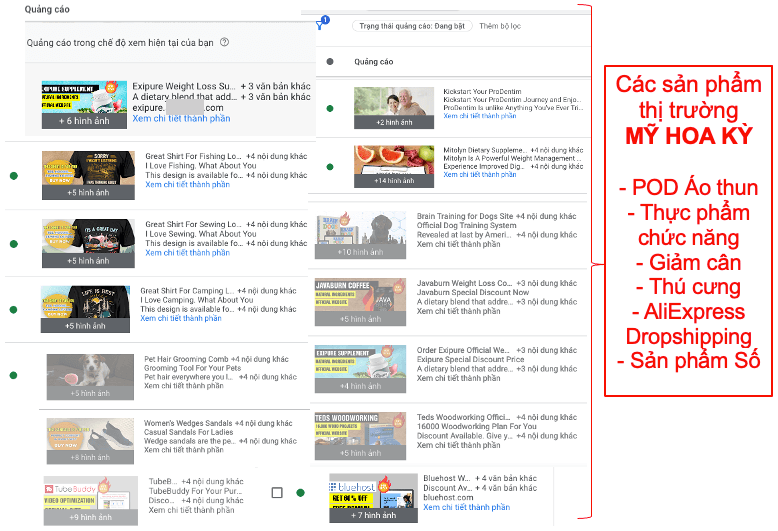Toggle status dot for ProDentim ad

coord(330,108)
